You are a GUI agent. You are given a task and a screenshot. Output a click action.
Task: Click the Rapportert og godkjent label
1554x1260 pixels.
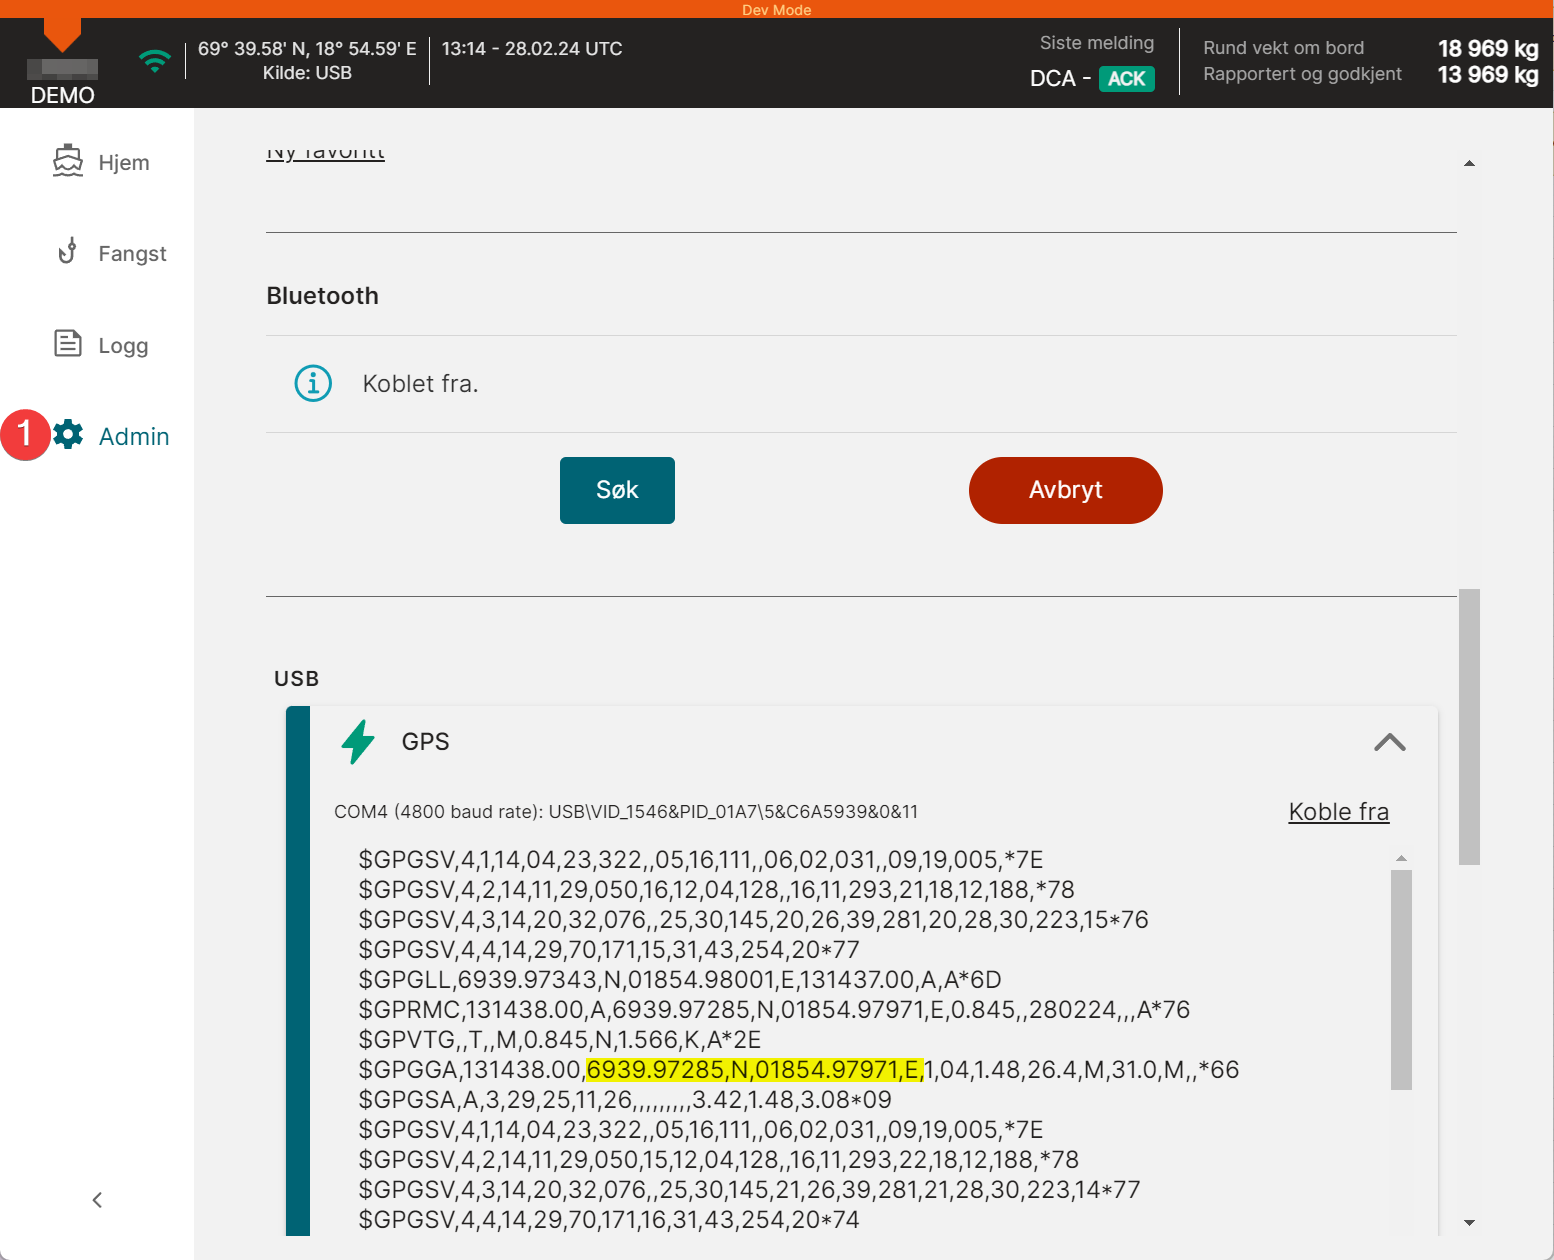tap(1302, 74)
